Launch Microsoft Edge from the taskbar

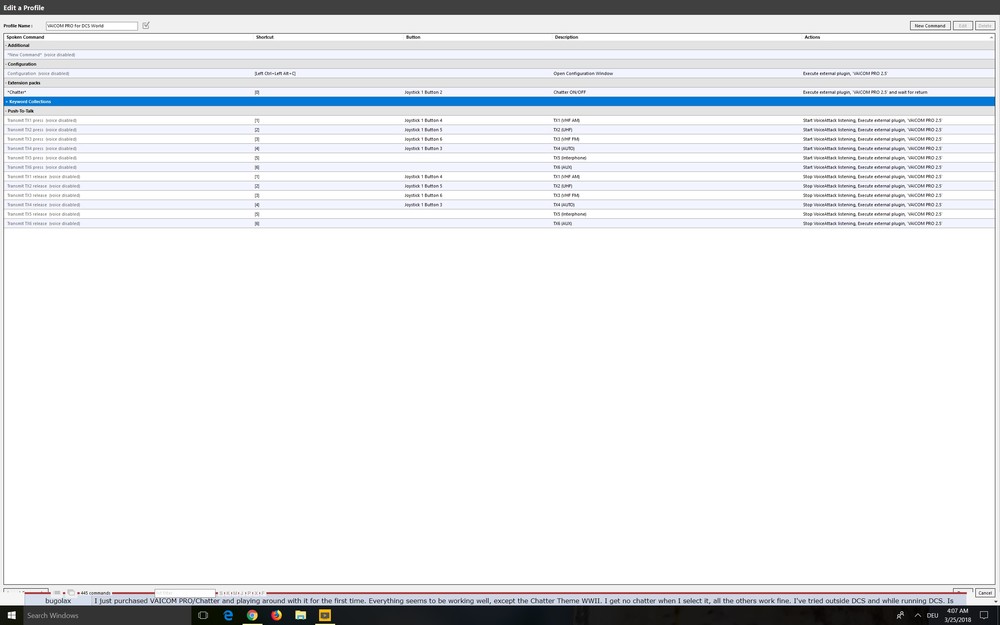(228, 615)
